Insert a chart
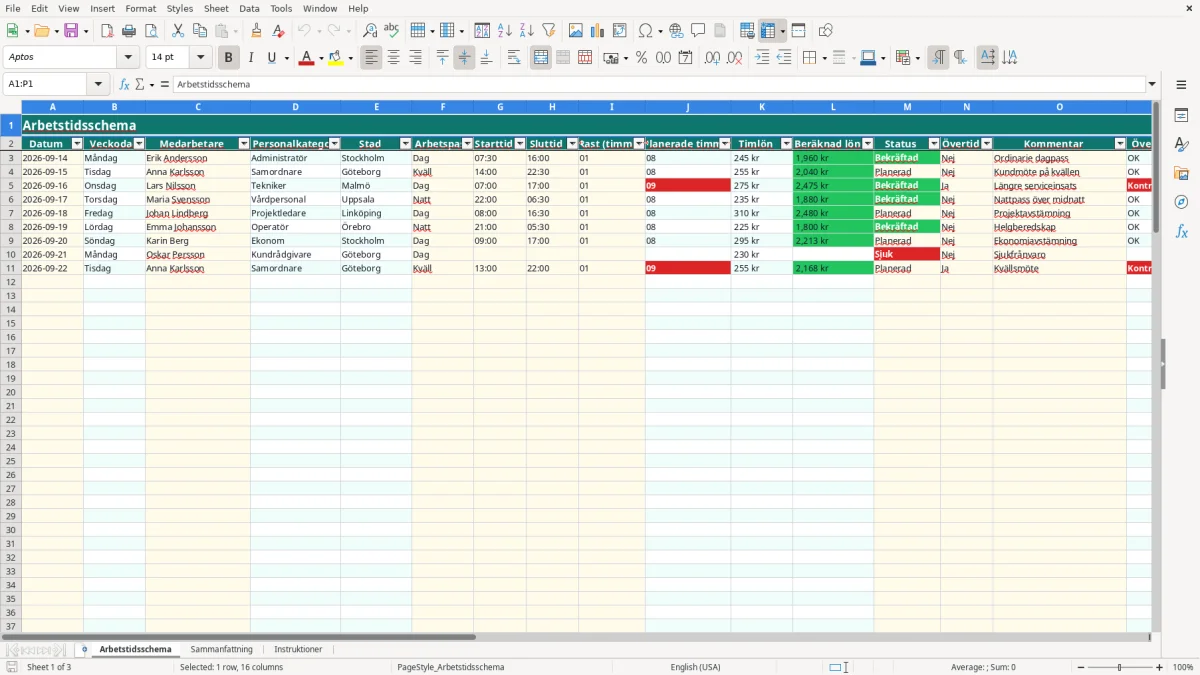This screenshot has height=675, width=1200. tap(598, 31)
